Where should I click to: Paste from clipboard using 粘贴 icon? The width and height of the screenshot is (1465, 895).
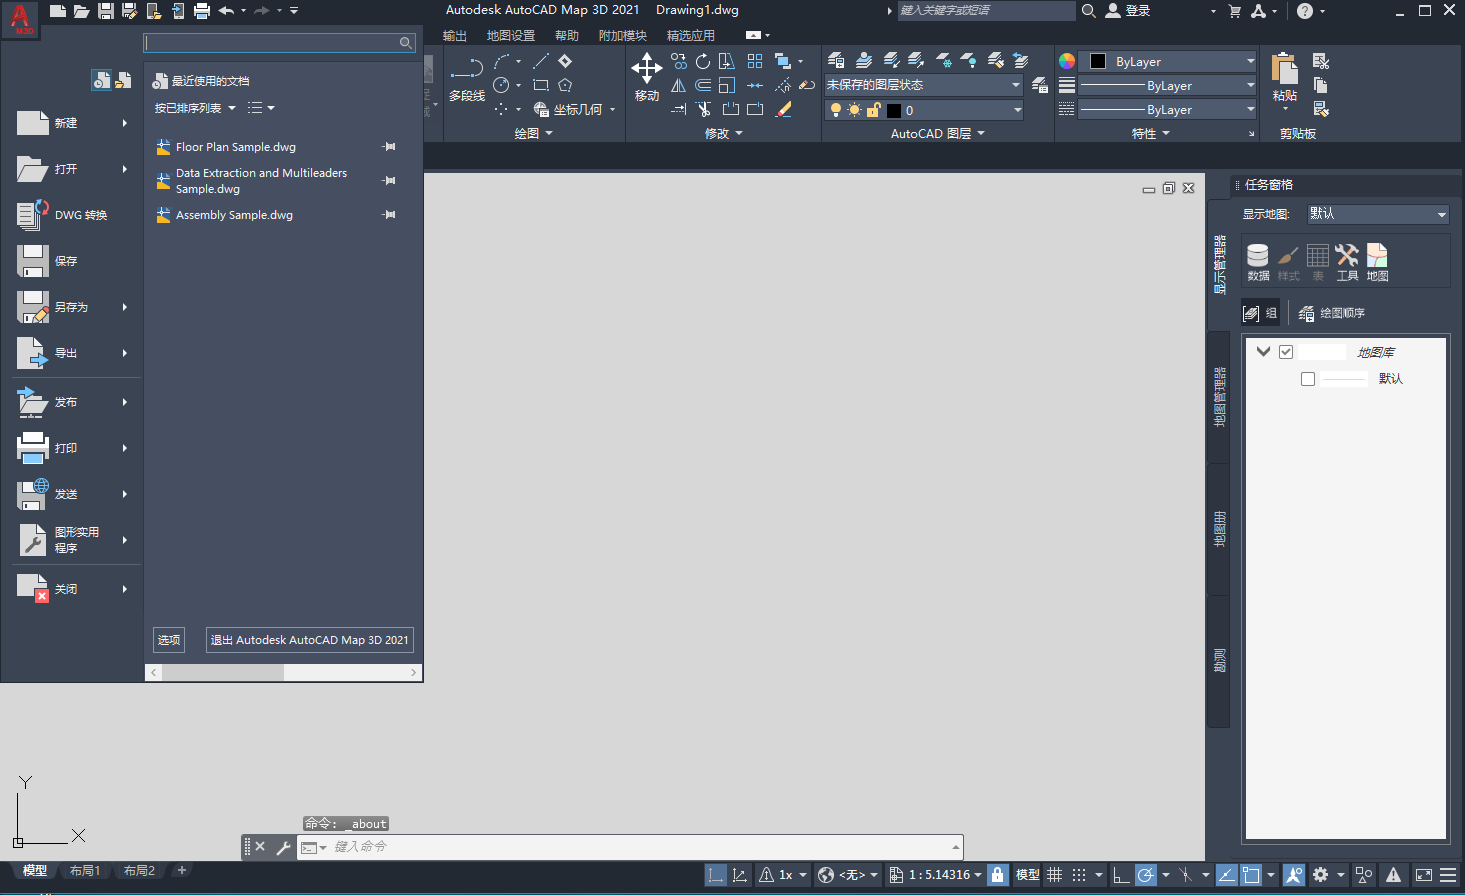[x=1285, y=78]
